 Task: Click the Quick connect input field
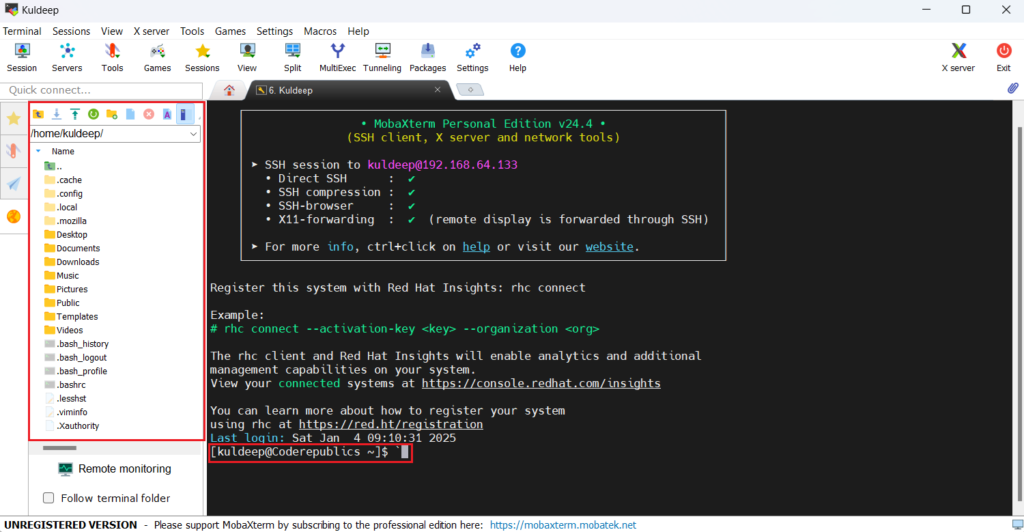coord(100,90)
